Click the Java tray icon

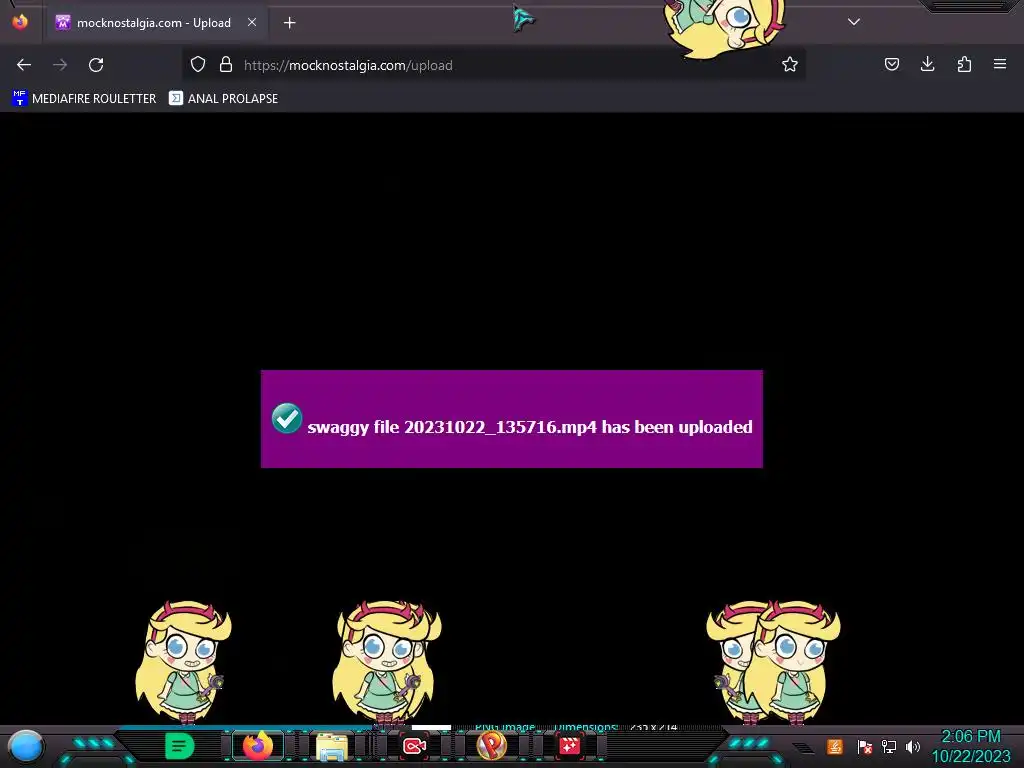pyautogui.click(x=835, y=746)
